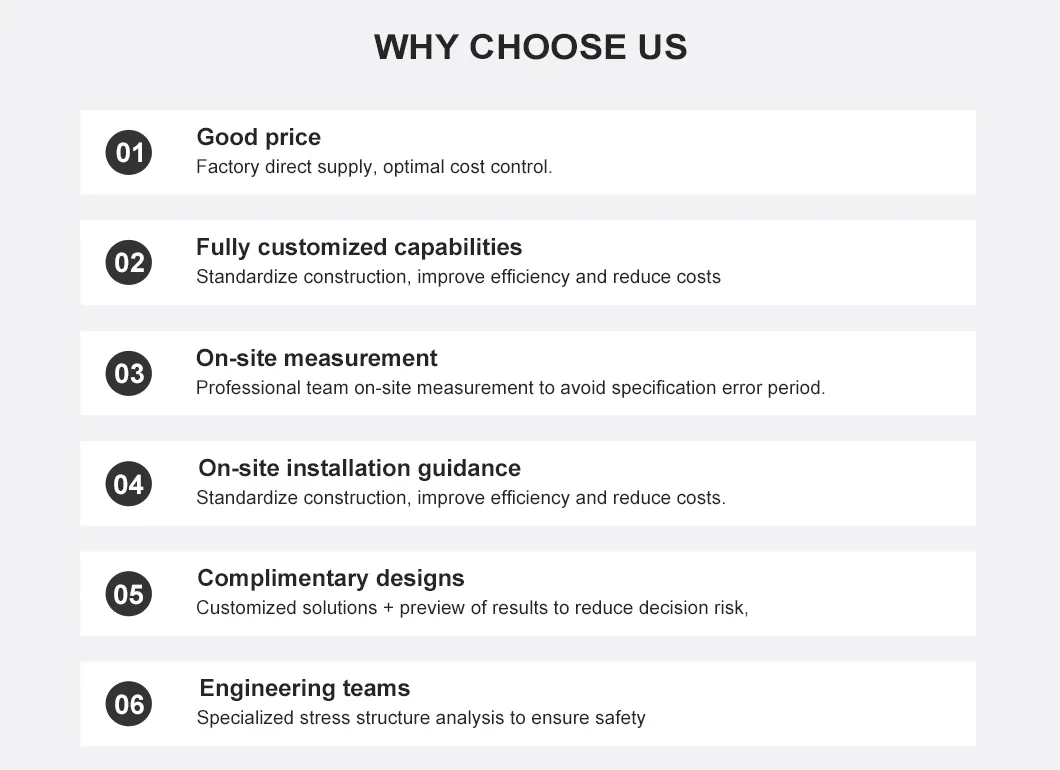
Task: Click the Specialized stress structure analysis text
Action: (x=421, y=718)
